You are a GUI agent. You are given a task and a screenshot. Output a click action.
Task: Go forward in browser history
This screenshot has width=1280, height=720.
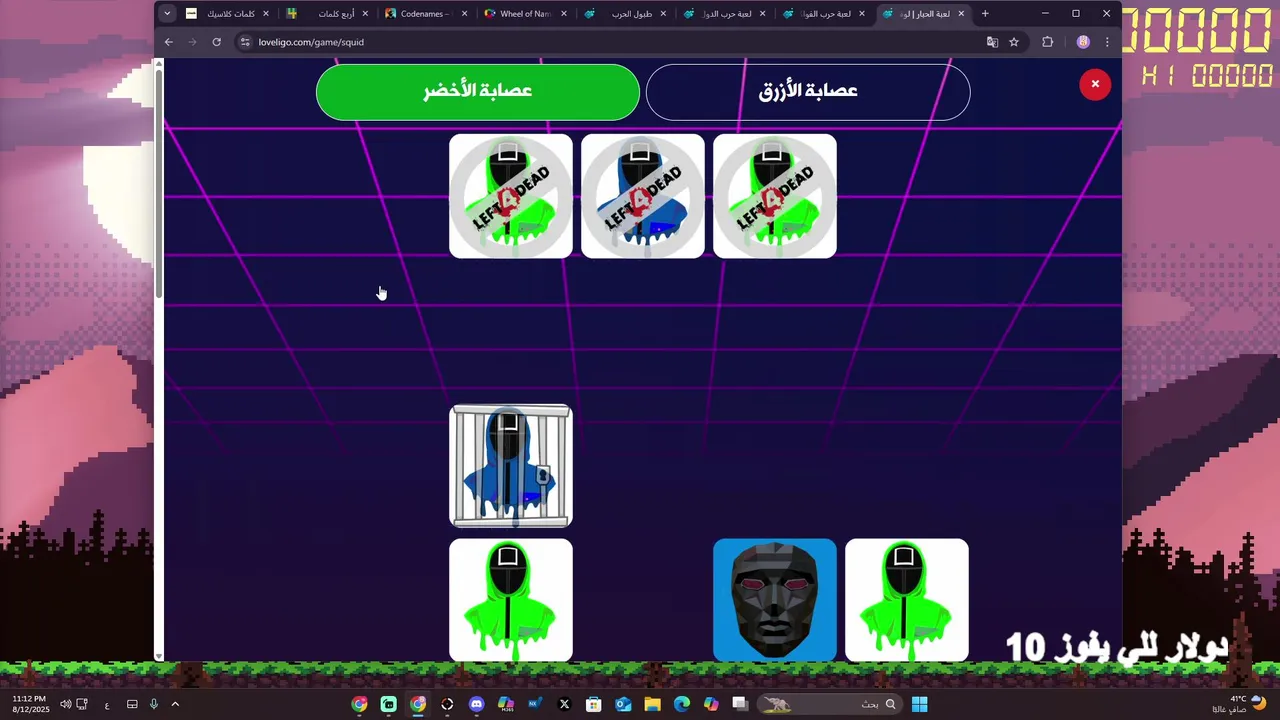(x=192, y=42)
